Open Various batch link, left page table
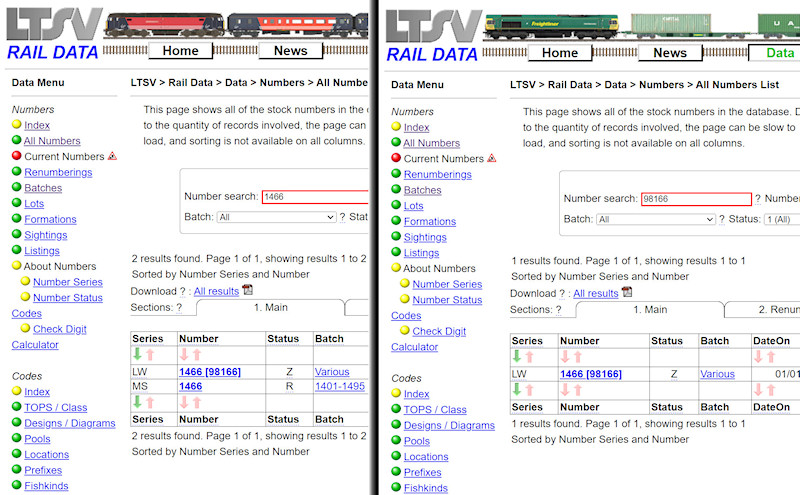800x495 pixels. tap(332, 372)
